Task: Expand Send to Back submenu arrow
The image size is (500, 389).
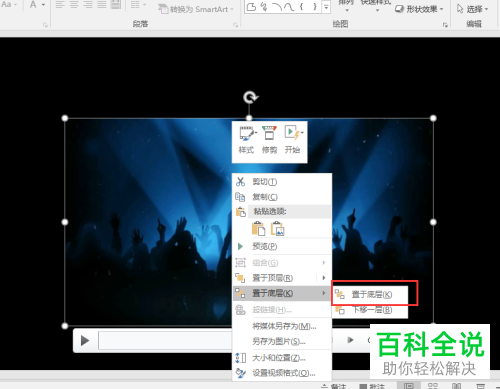Action: click(x=324, y=293)
